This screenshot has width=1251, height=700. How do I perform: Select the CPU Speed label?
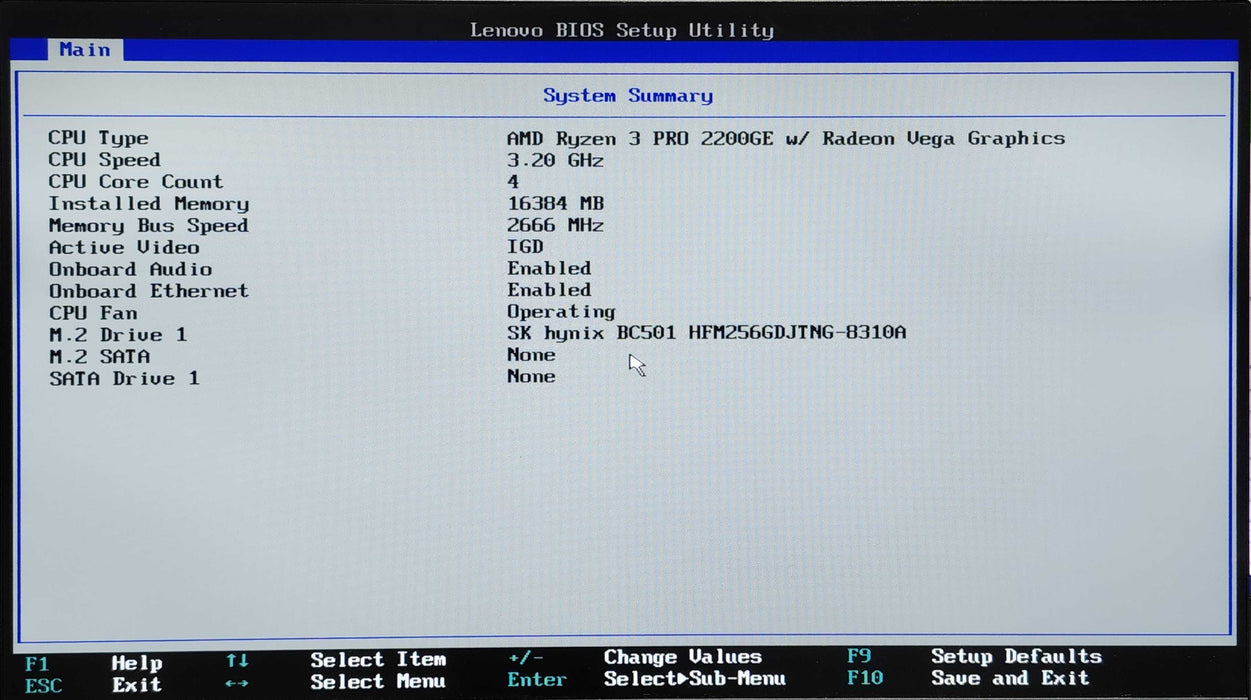click(104, 160)
